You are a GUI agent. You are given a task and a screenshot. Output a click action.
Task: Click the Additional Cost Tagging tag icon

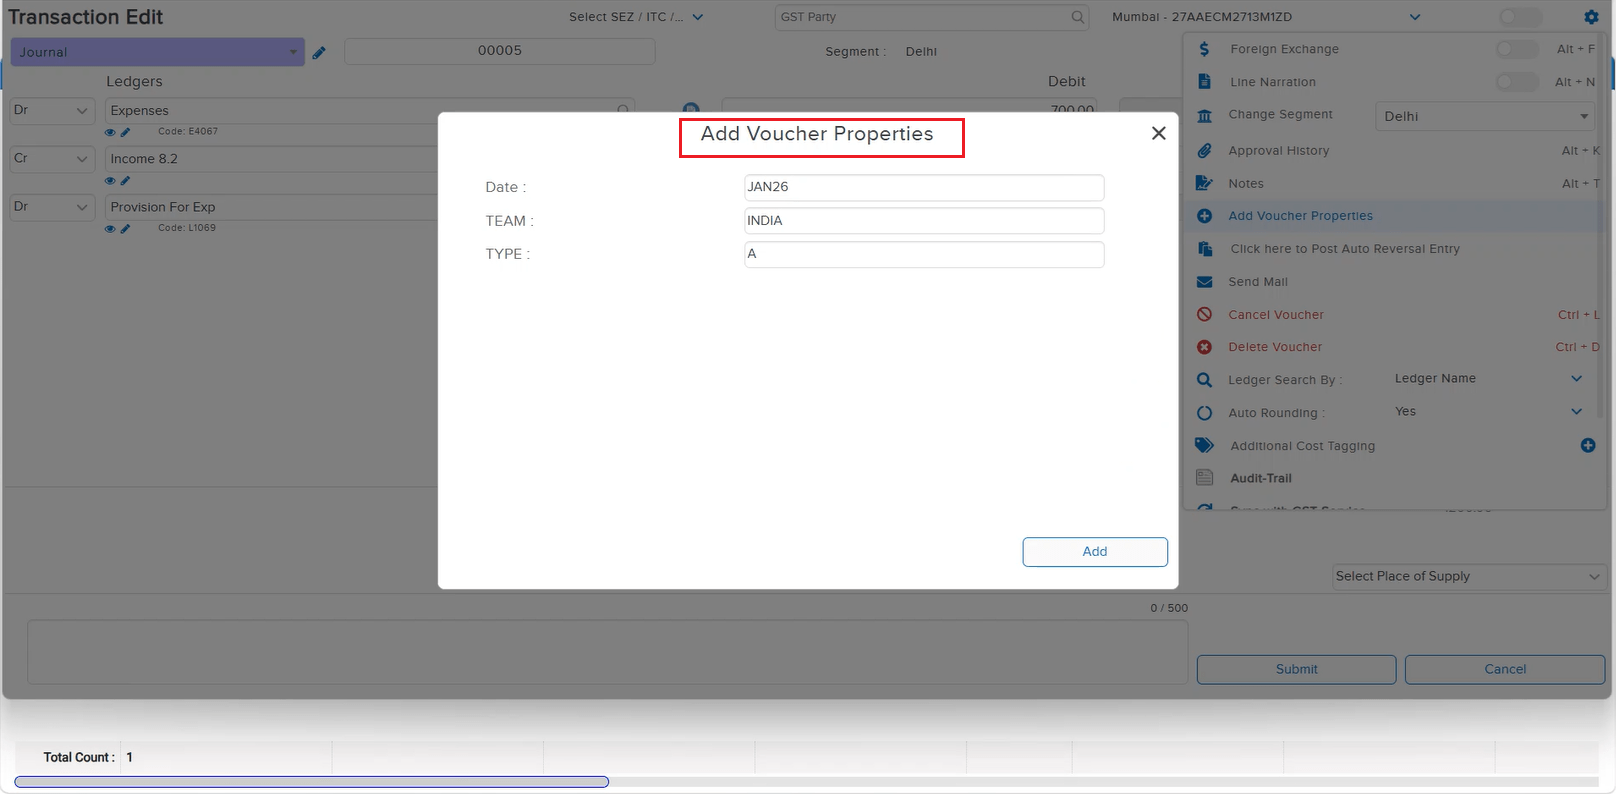click(x=1204, y=445)
